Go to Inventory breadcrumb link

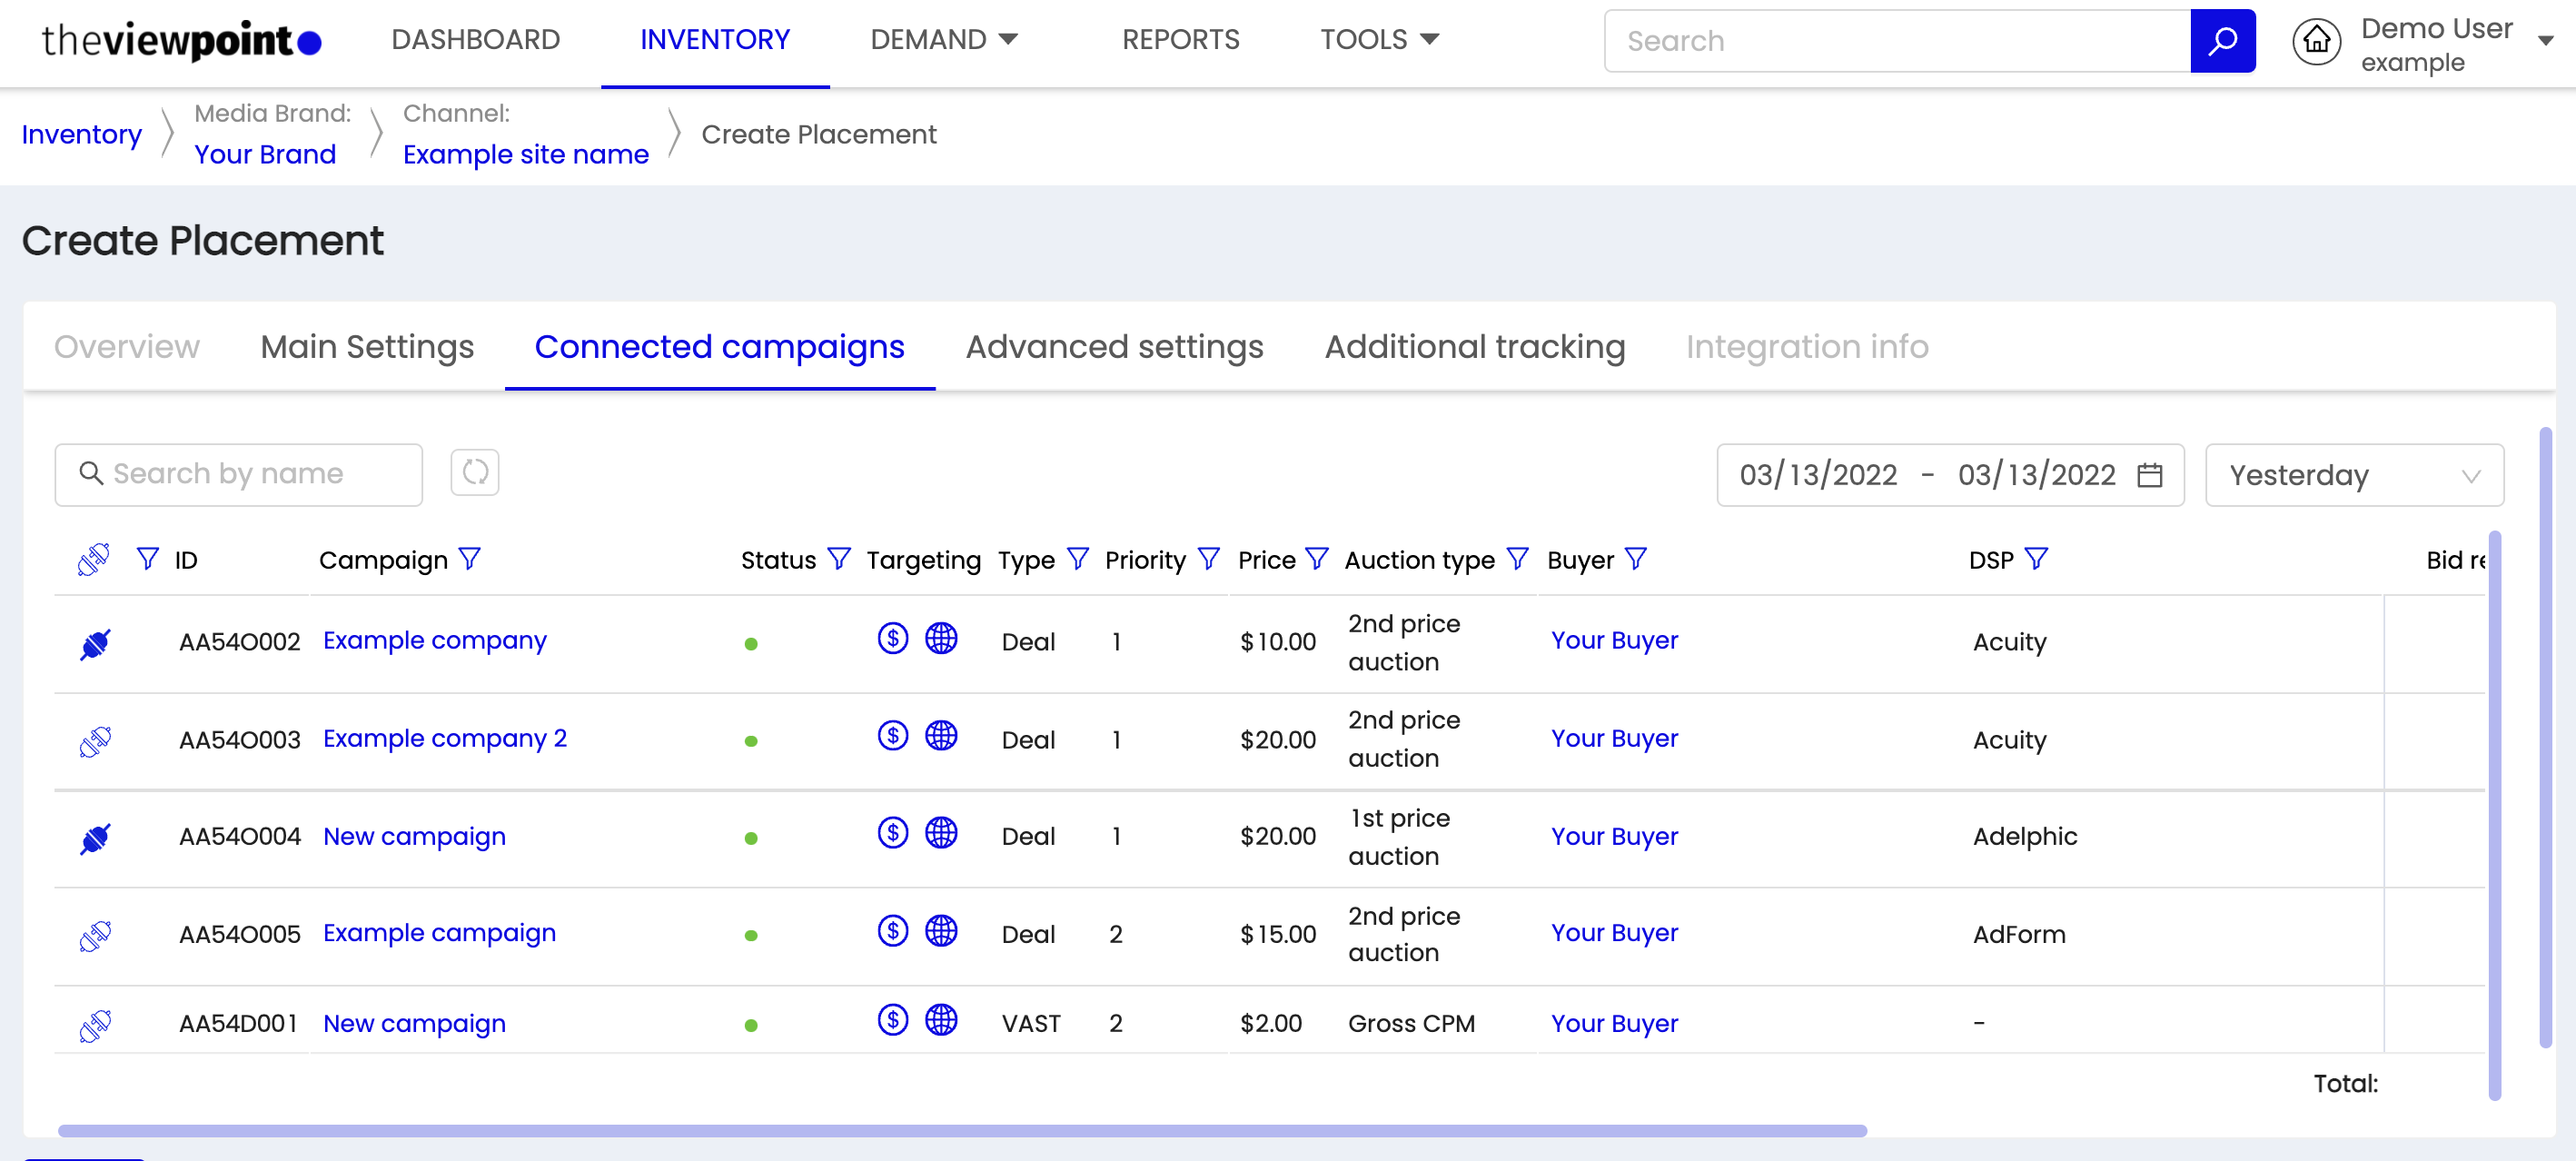click(81, 134)
